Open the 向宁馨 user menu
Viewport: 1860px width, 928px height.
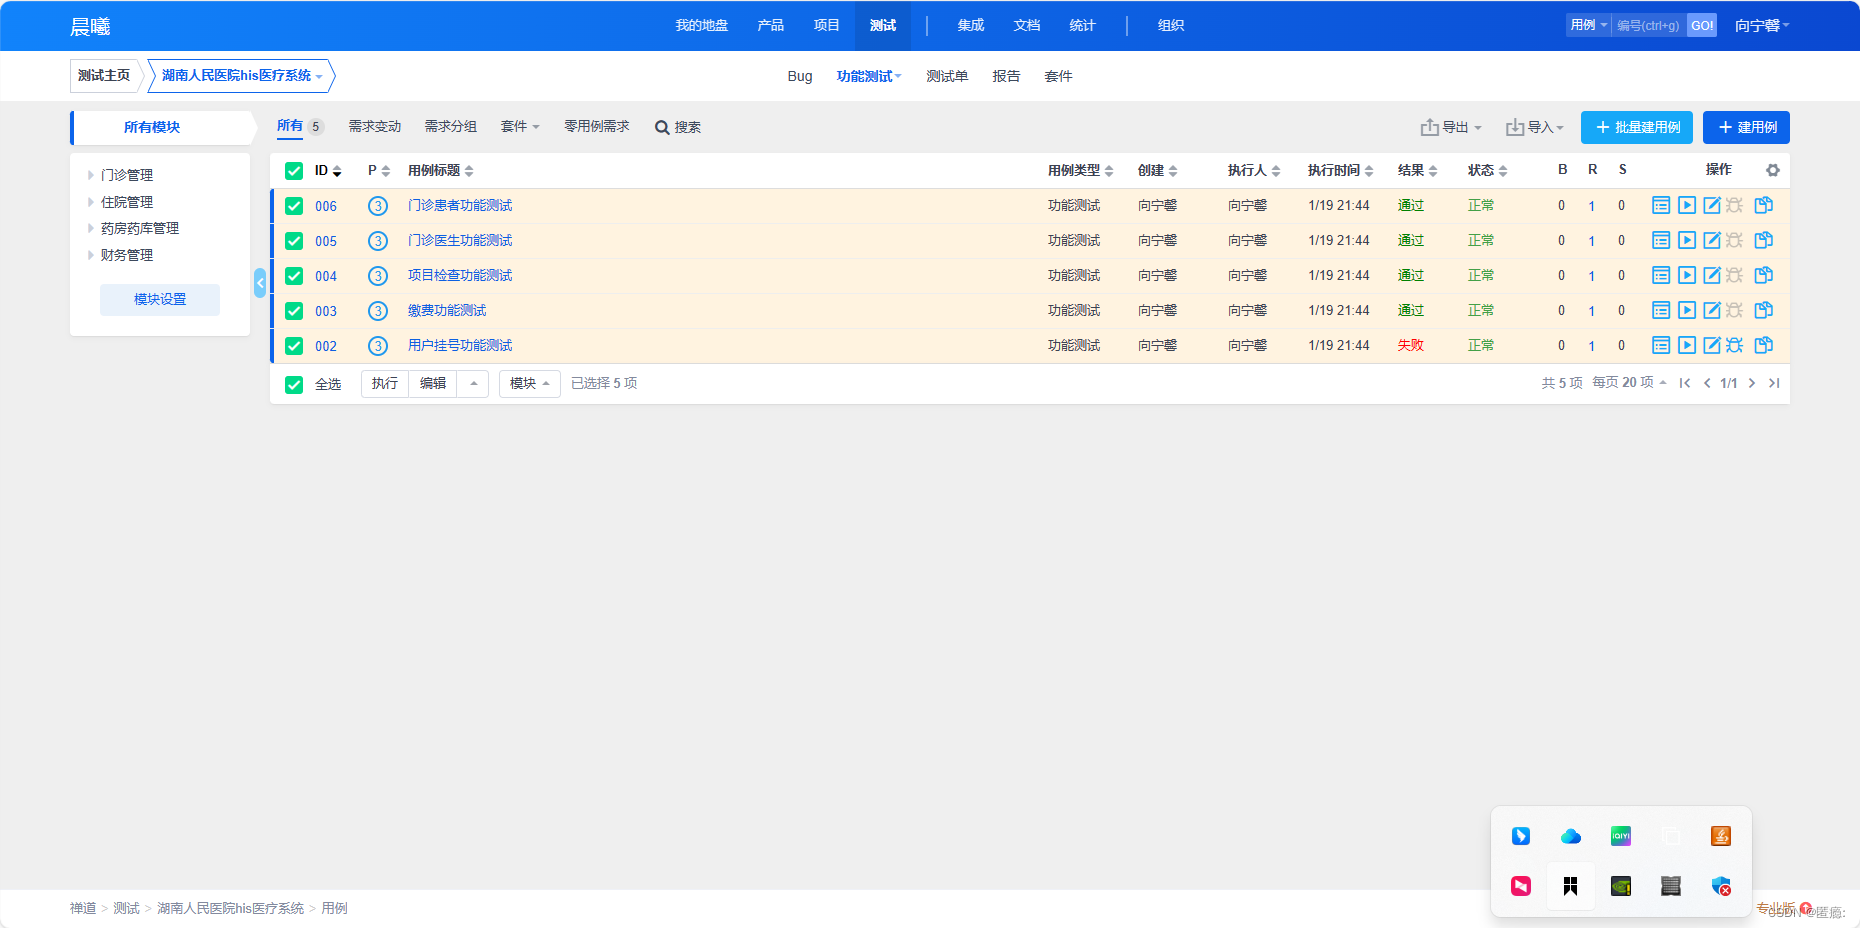[x=1762, y=26]
